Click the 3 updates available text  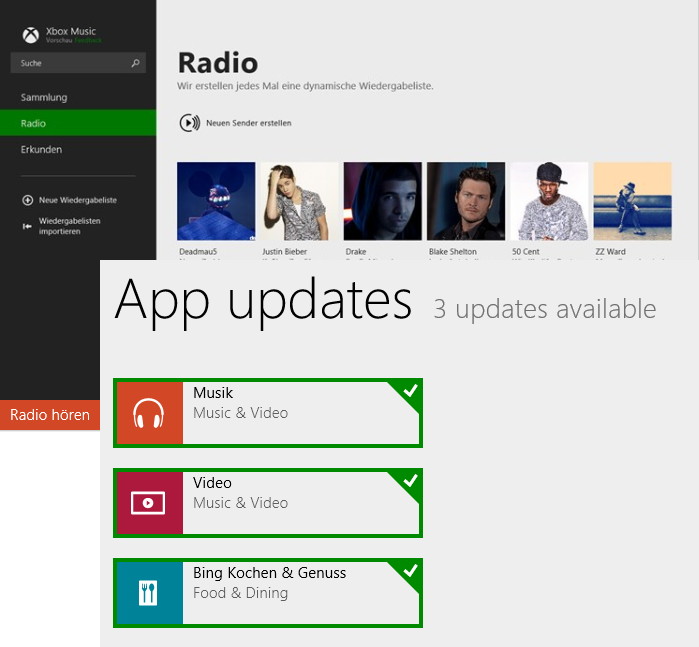pos(545,309)
